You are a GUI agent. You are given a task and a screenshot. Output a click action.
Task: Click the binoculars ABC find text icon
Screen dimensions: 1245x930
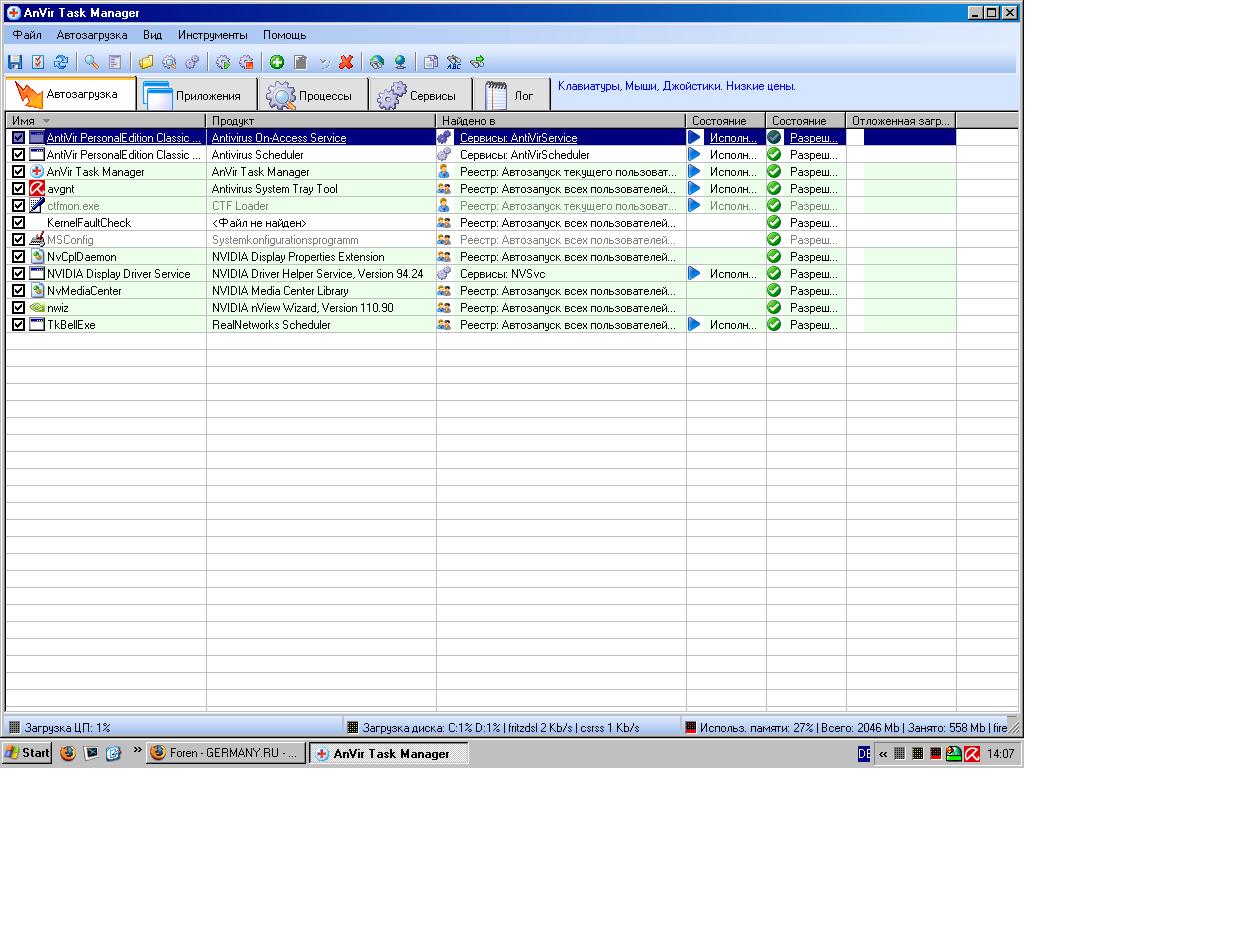pyautogui.click(x=454, y=62)
